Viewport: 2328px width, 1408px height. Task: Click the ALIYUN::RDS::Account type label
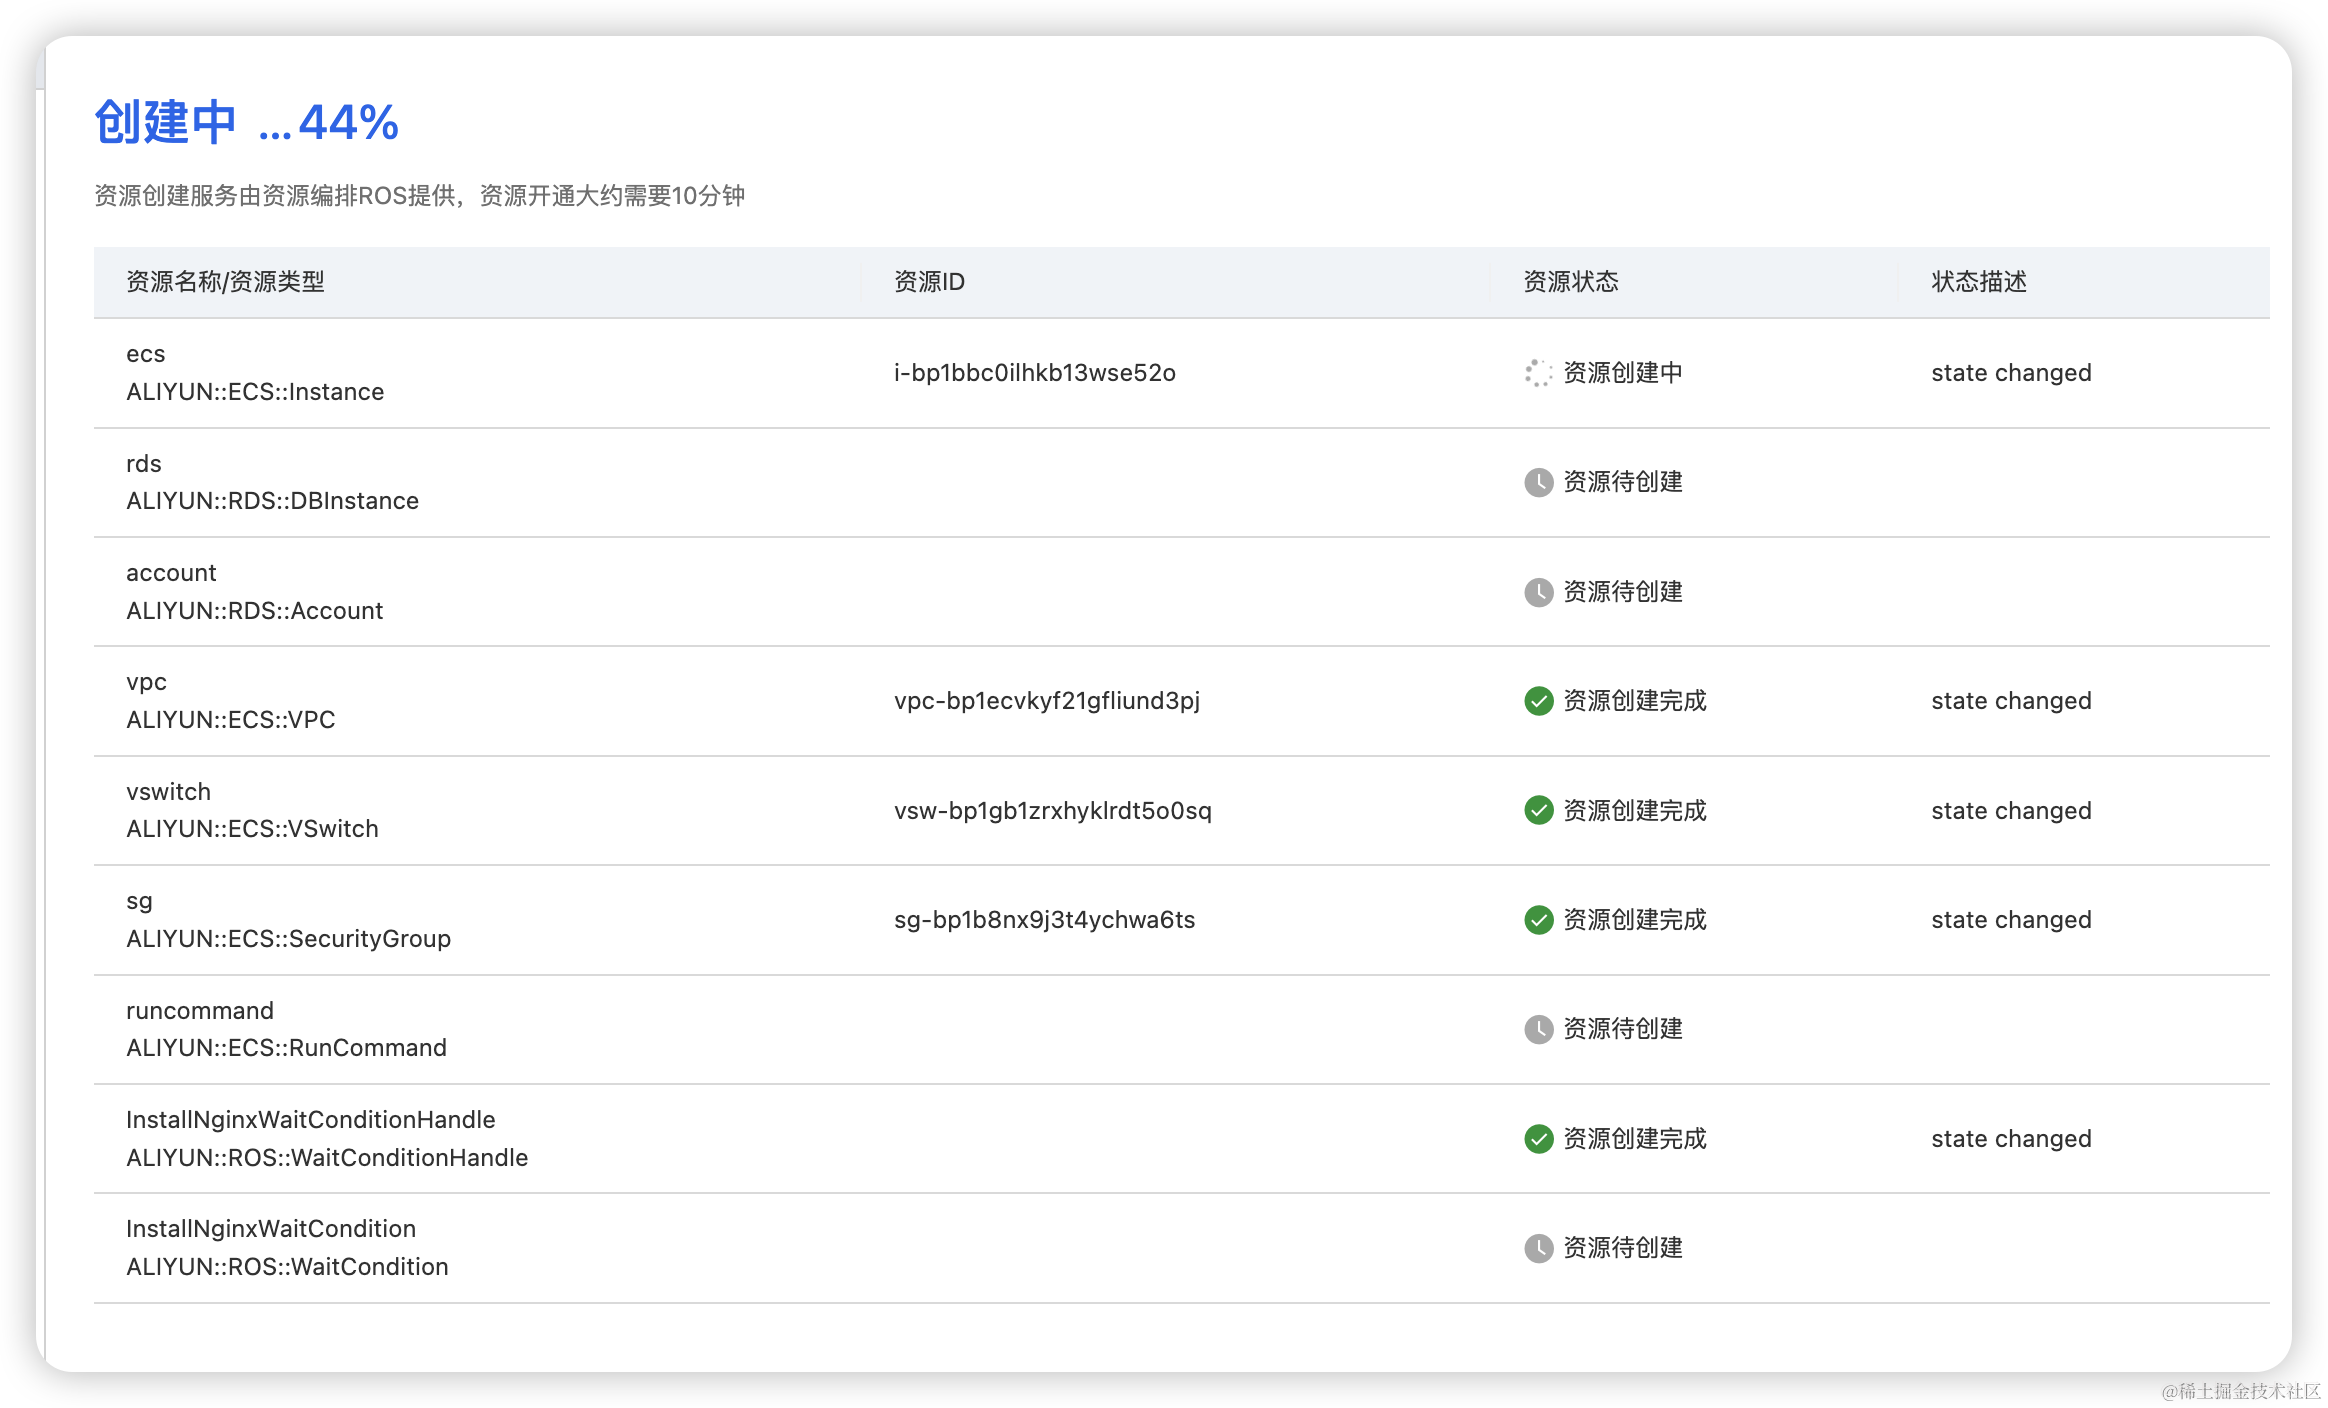pos(255,611)
